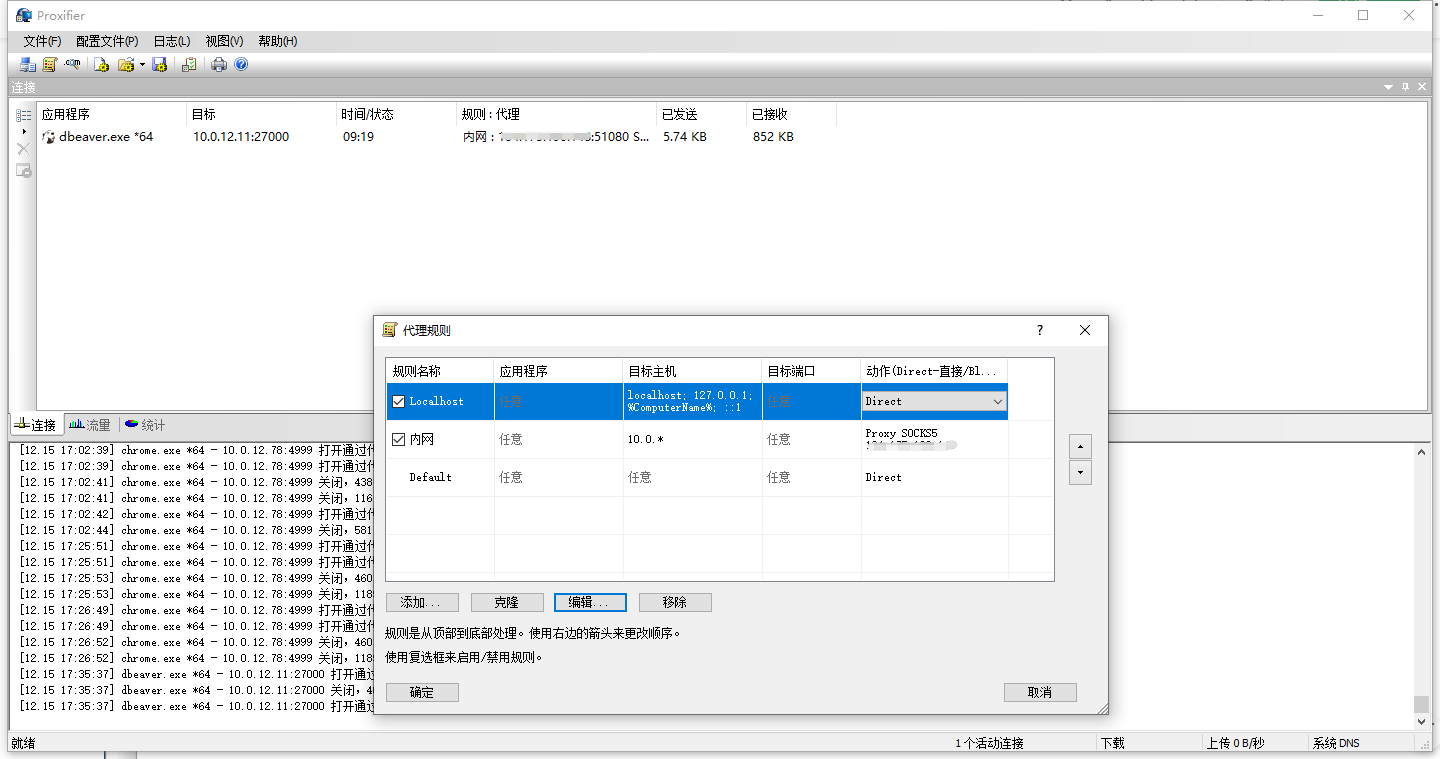Click the .com name resolution icon
The image size is (1440, 759).
(x=71, y=64)
